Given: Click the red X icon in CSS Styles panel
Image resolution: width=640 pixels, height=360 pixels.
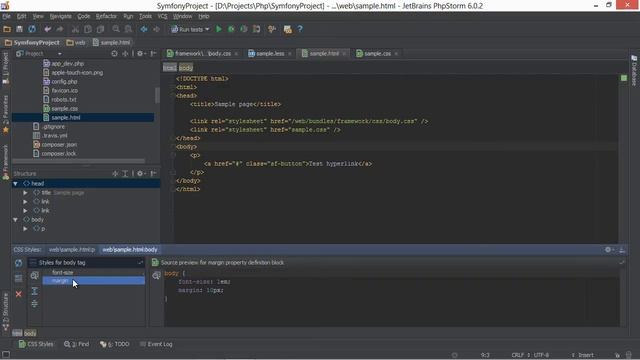Looking at the screenshot, I should [18, 294].
